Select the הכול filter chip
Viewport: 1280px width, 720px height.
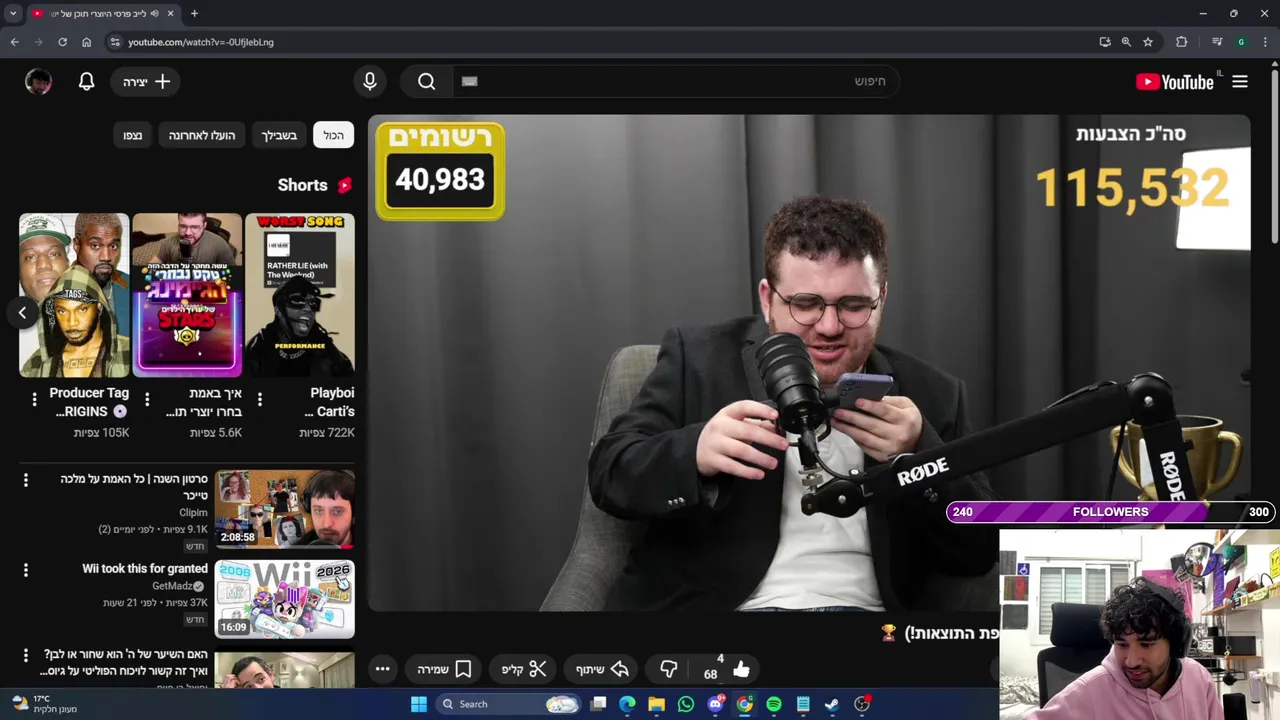point(333,135)
